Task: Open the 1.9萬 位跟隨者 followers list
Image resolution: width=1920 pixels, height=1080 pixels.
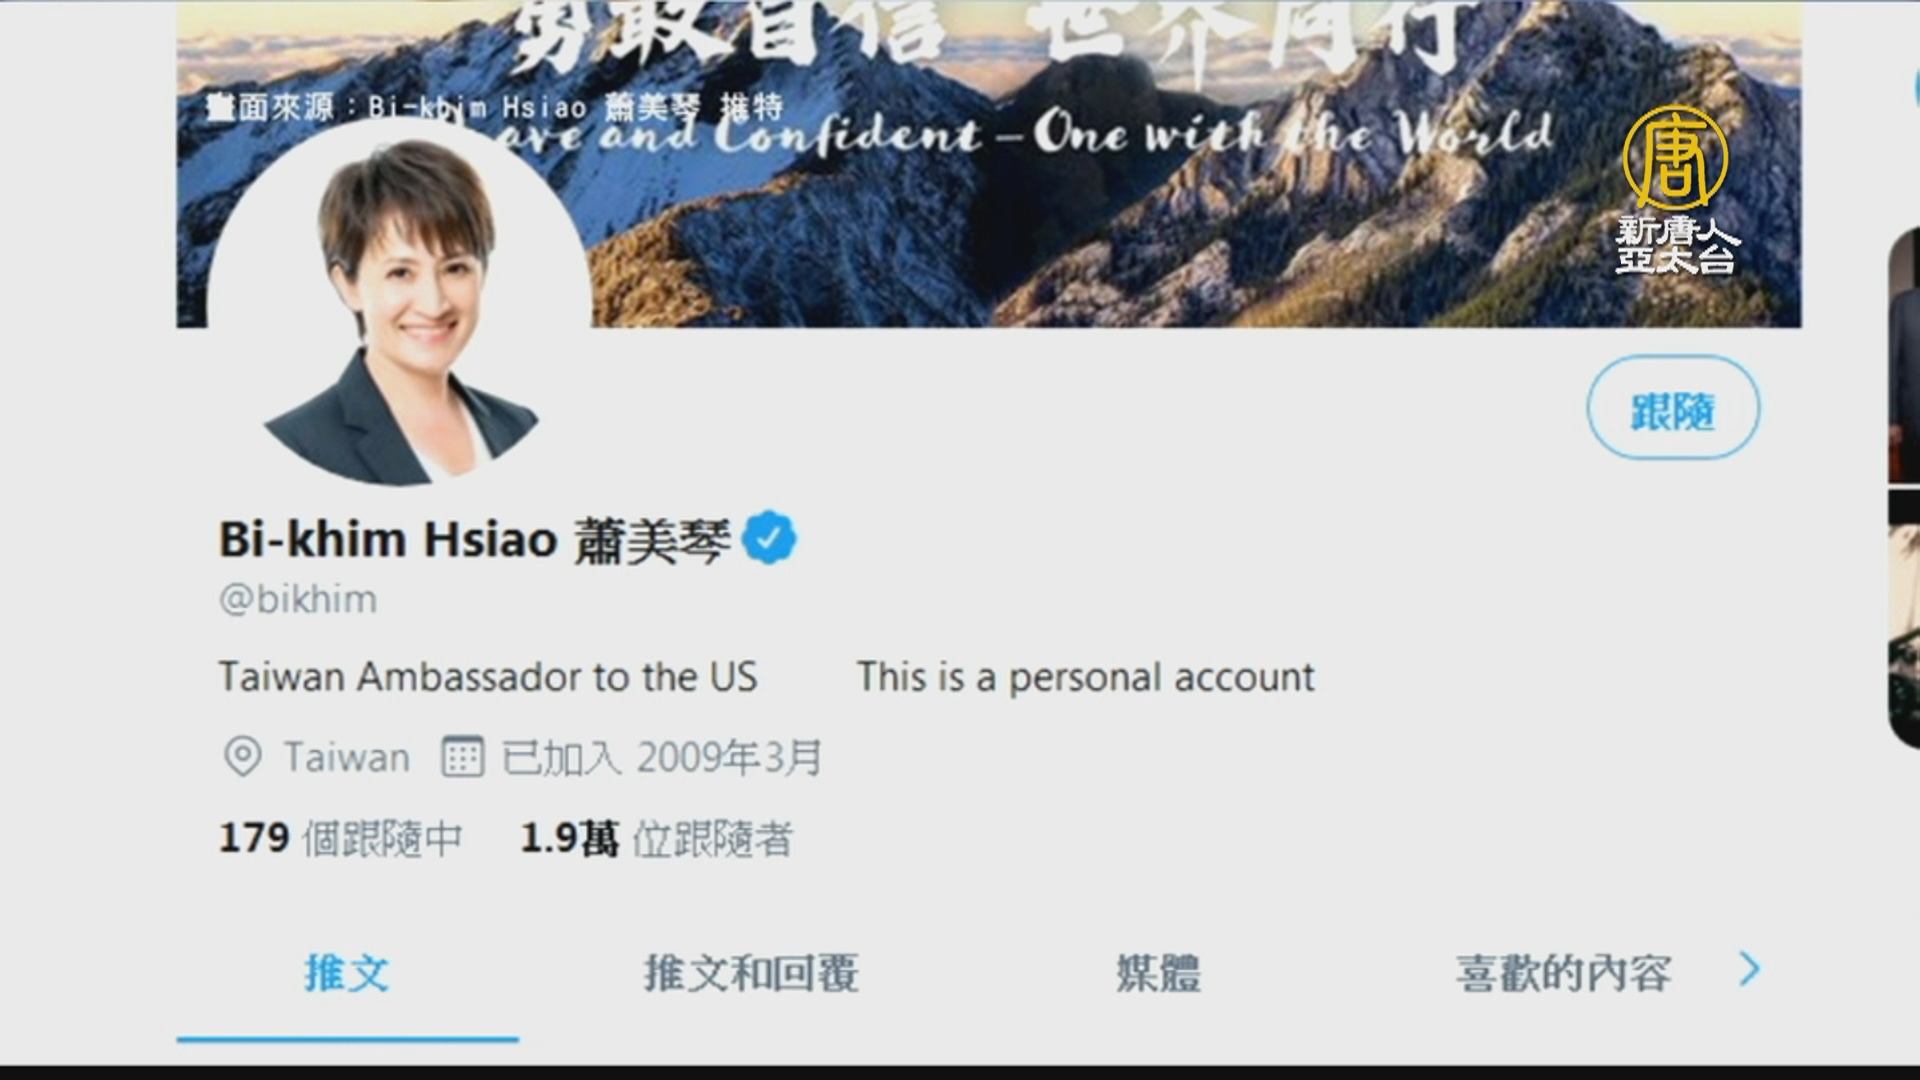Action: [657, 838]
